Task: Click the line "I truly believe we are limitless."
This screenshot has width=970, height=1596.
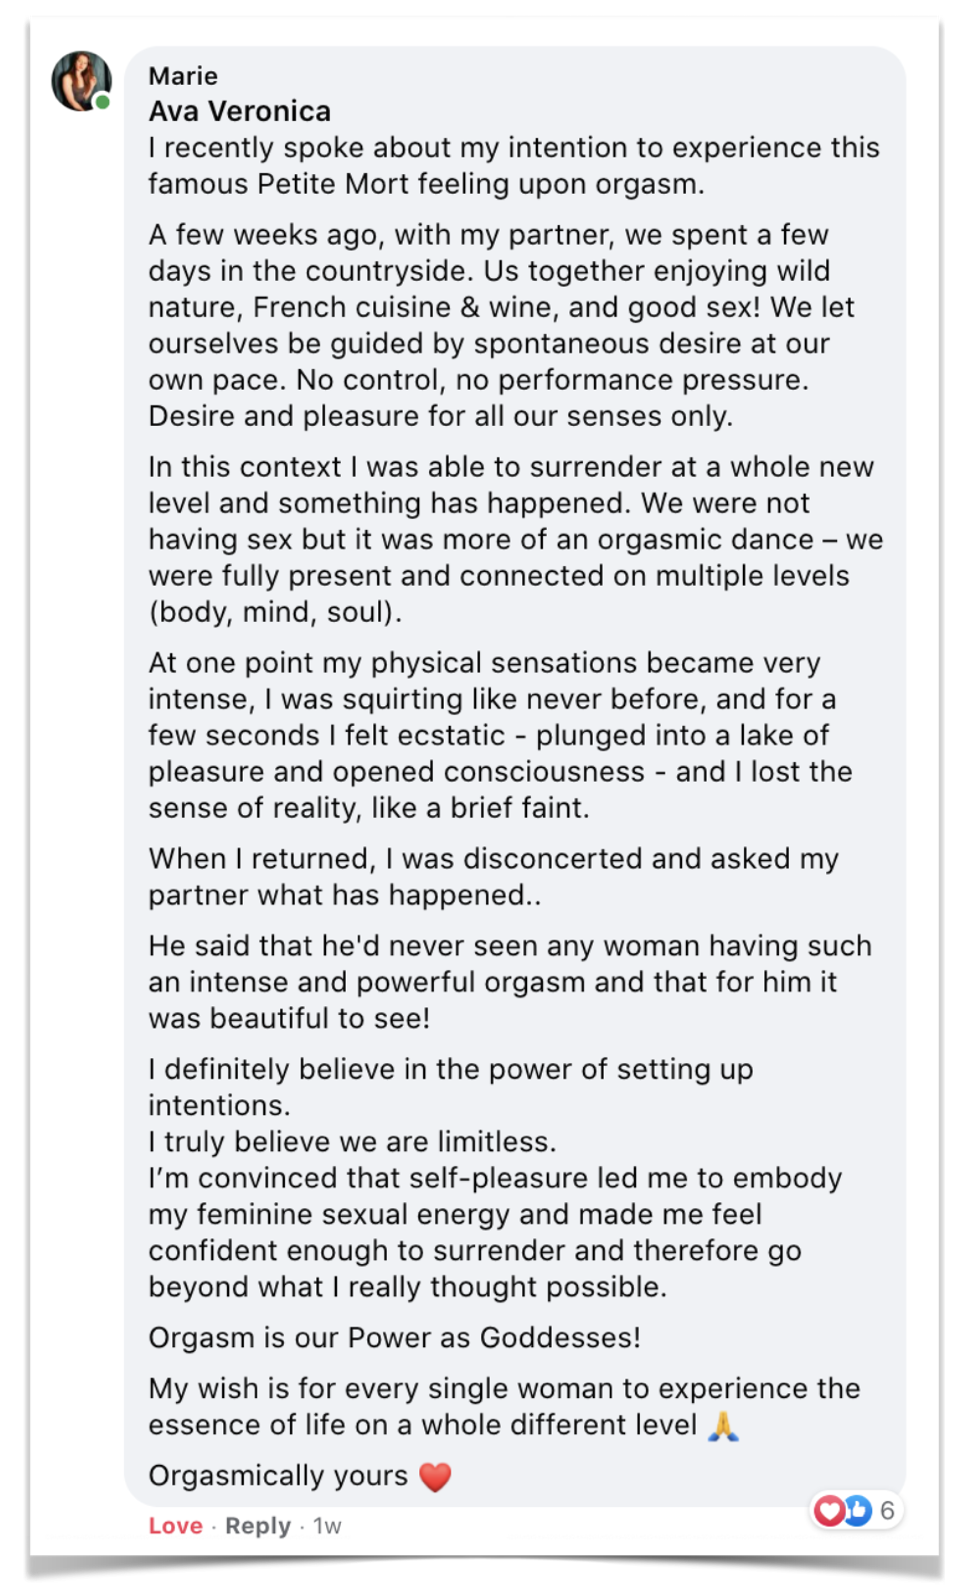Action: [x=352, y=1142]
